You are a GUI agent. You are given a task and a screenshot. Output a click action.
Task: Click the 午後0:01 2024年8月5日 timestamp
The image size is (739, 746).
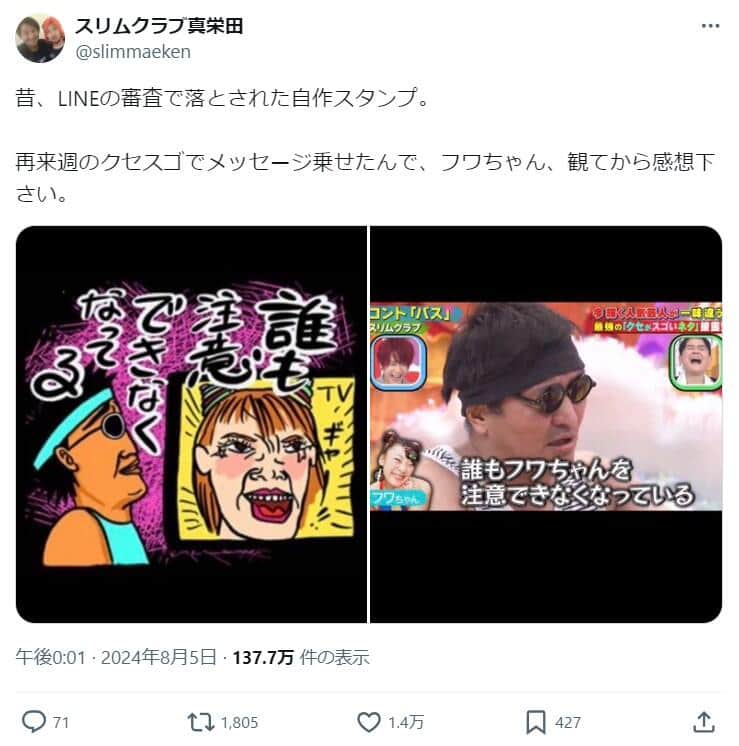116,658
